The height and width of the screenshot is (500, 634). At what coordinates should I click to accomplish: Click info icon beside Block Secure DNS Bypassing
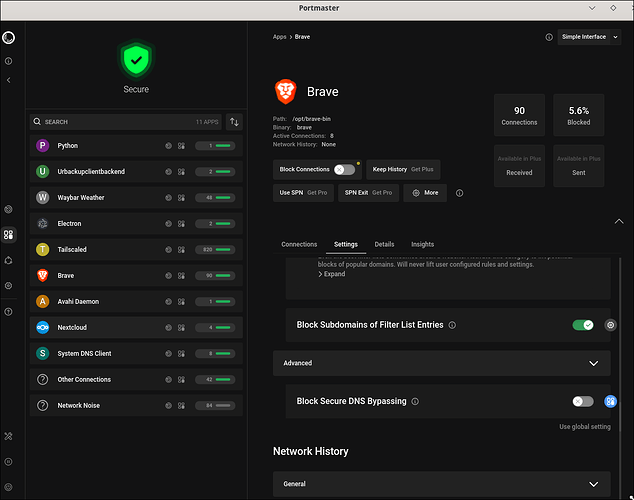415,401
